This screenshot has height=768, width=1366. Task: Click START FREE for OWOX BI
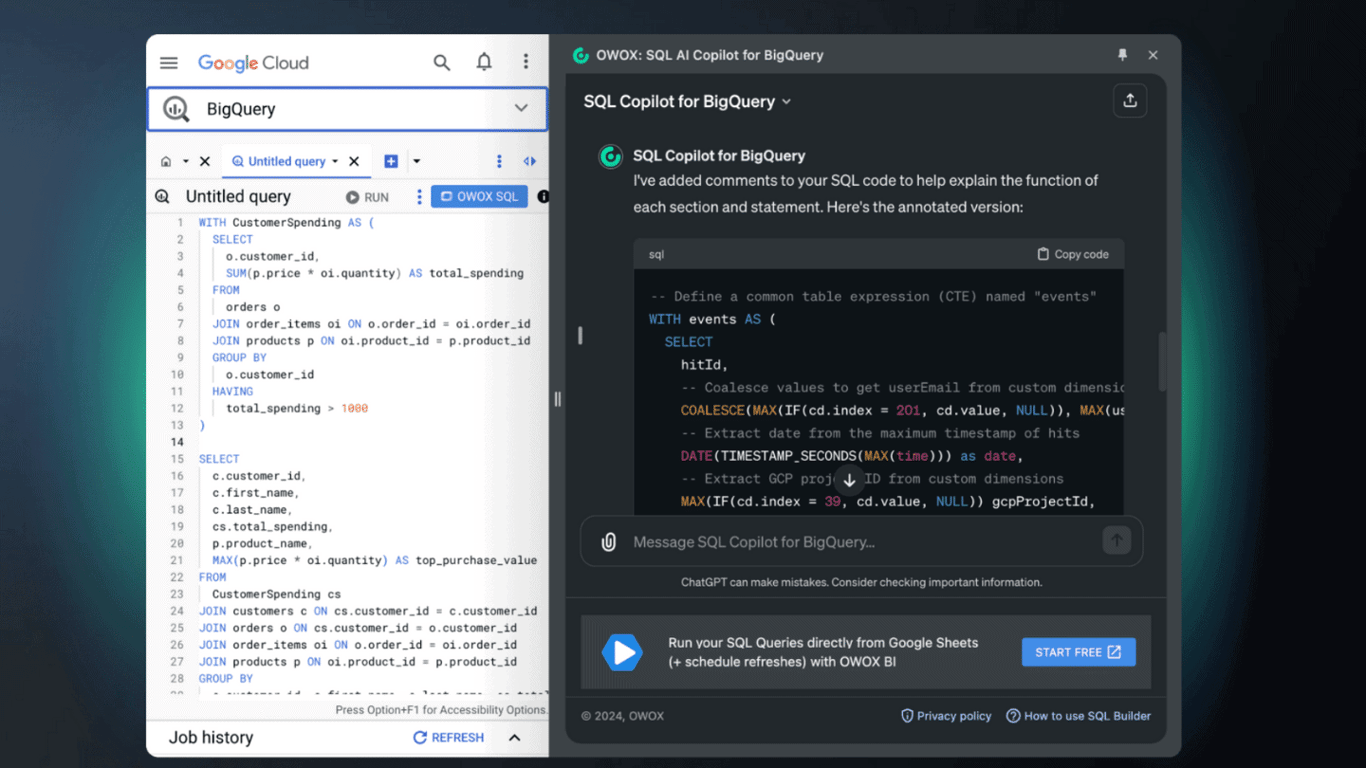1078,652
